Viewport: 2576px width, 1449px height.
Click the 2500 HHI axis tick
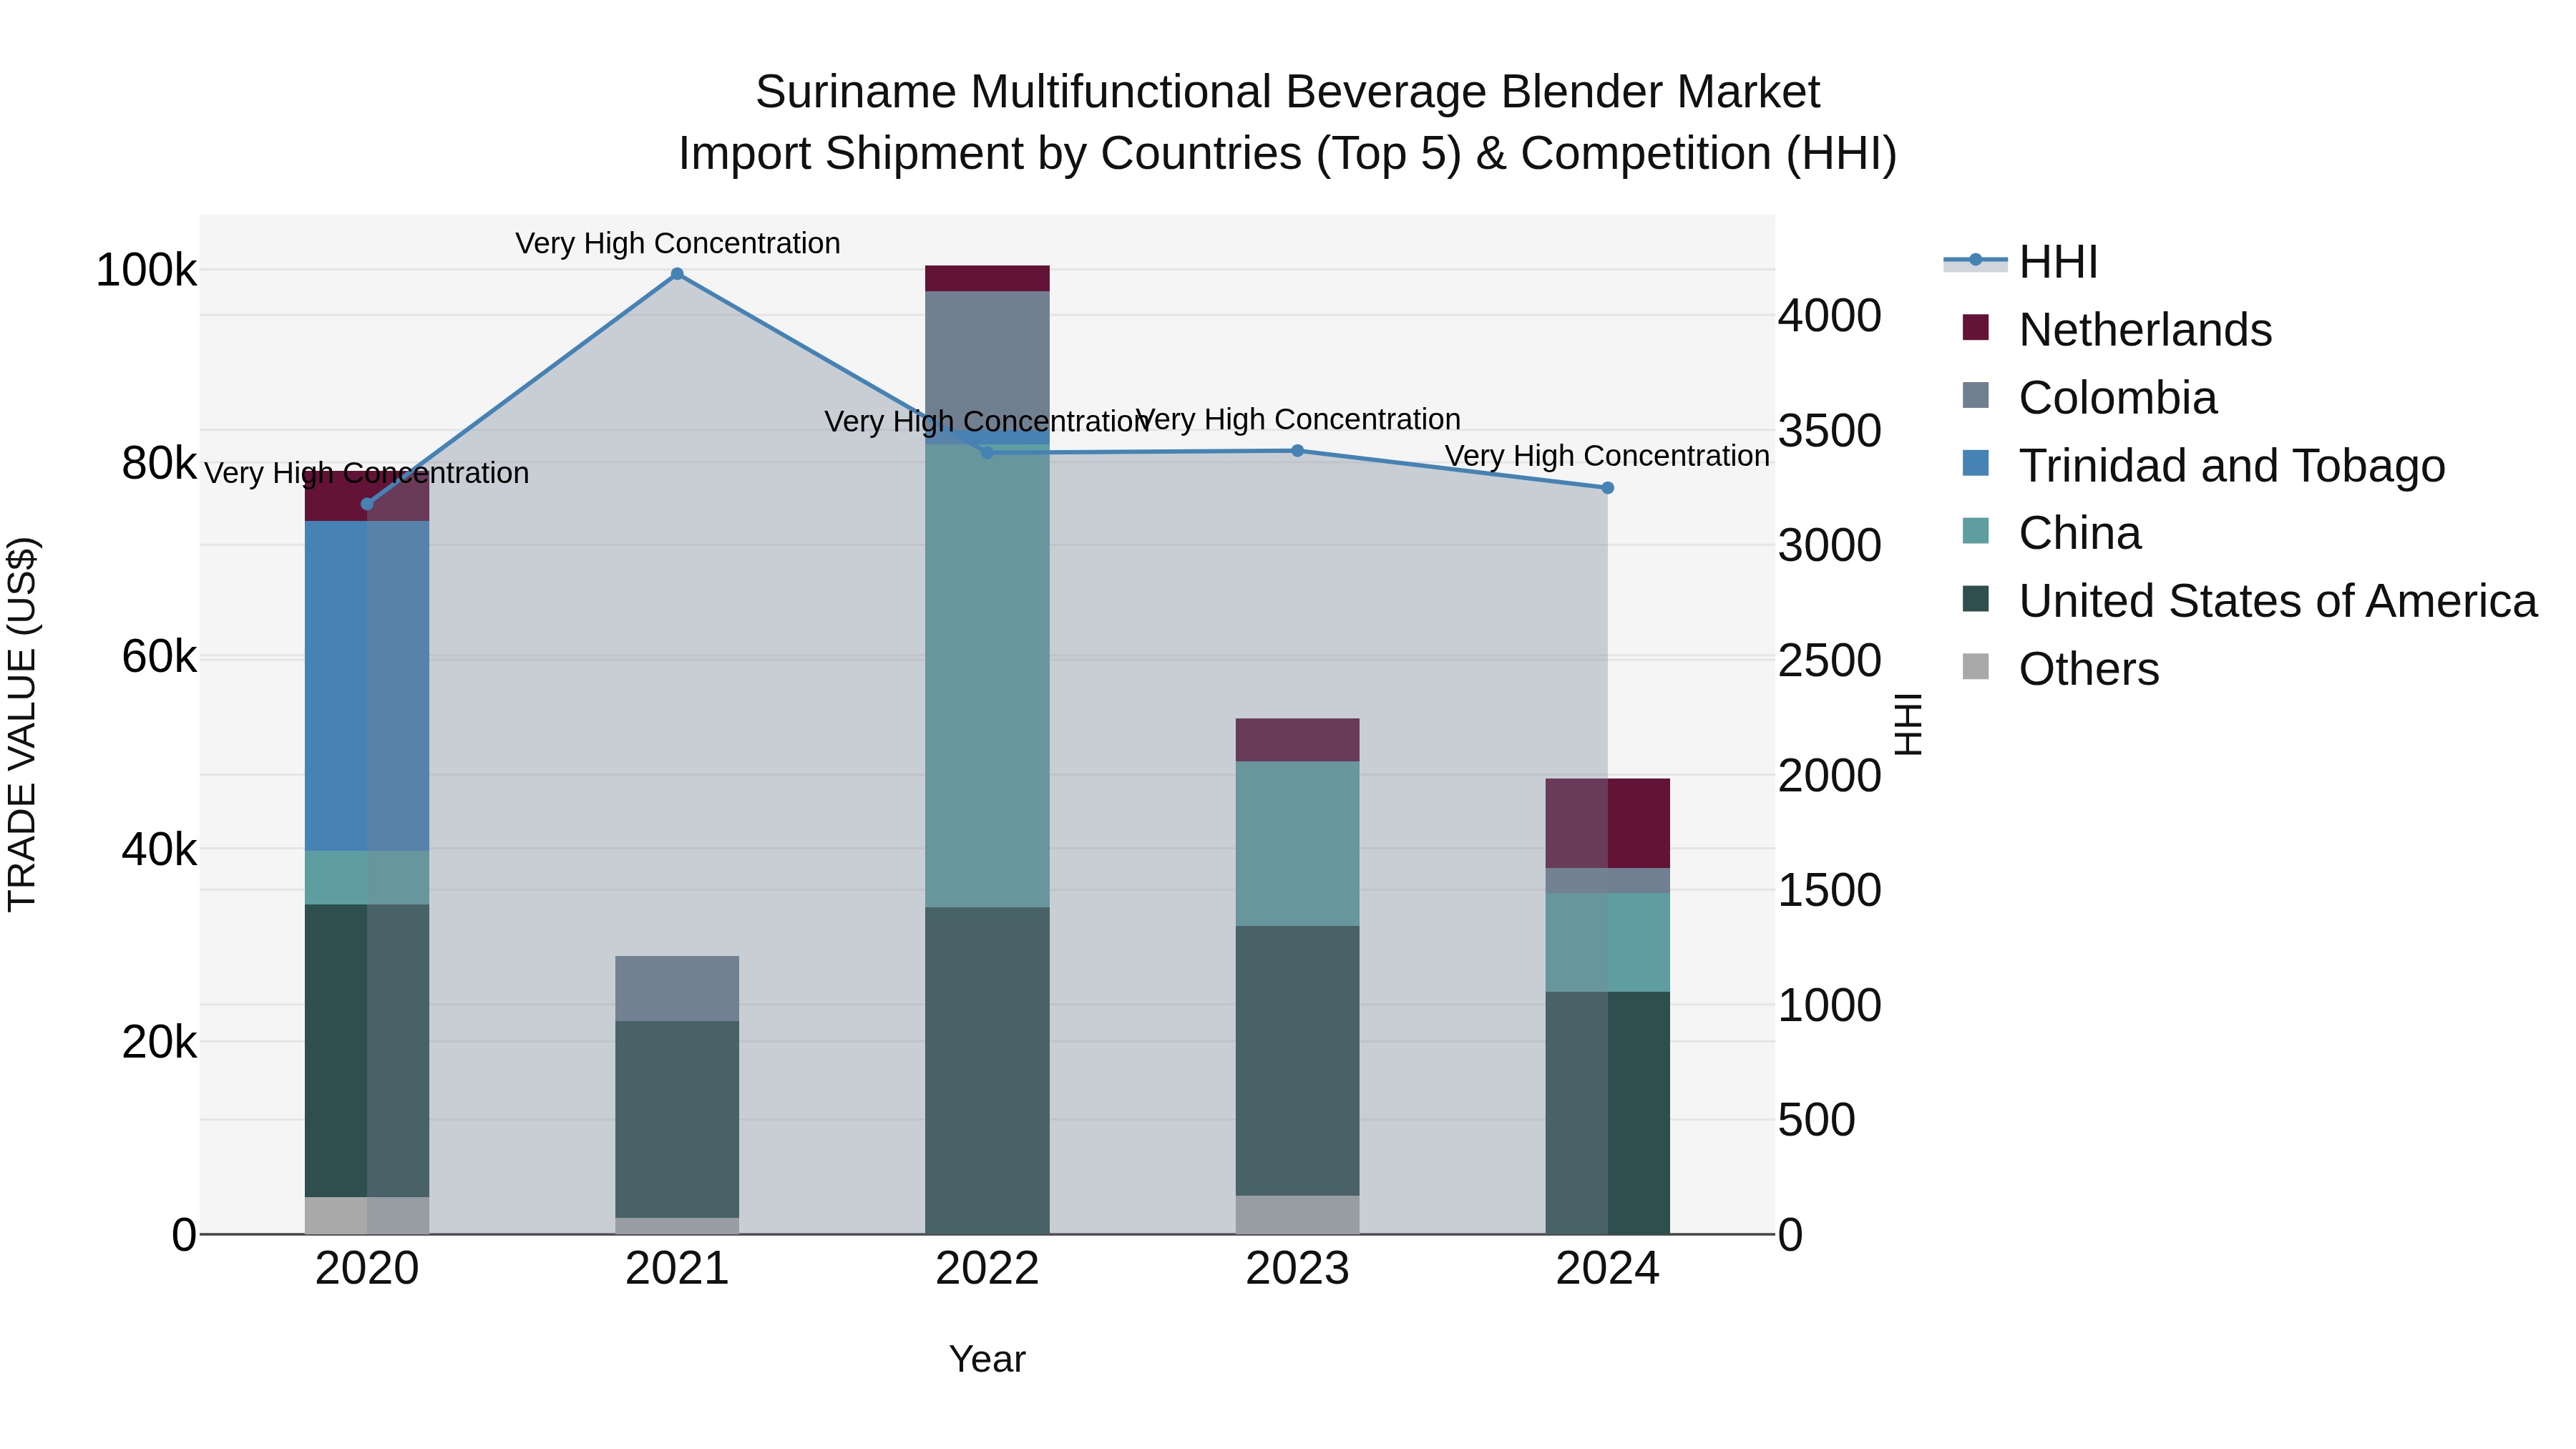[1829, 660]
